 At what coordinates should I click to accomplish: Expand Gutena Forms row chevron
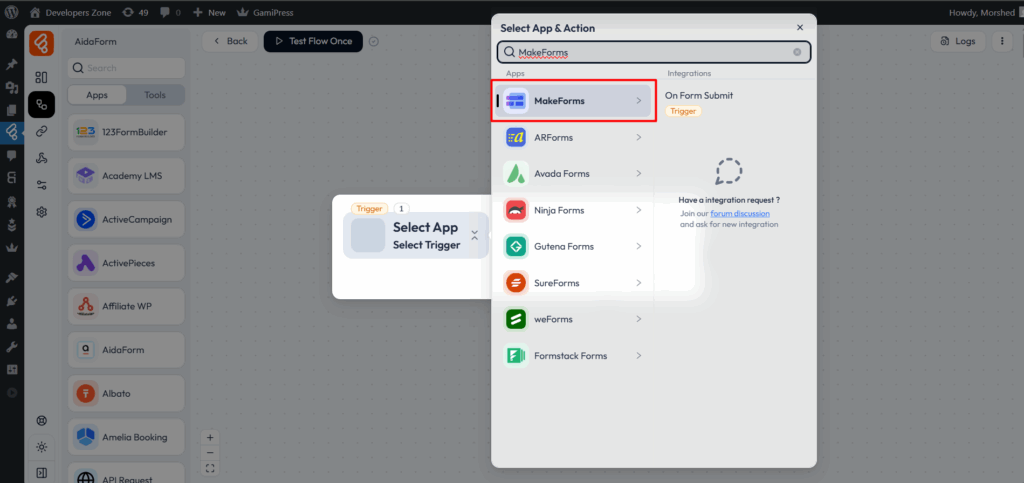(x=639, y=247)
